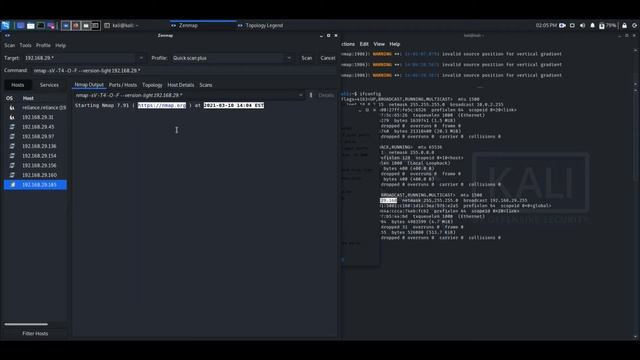Select the Hosts view button
This screenshot has height=360, width=640.
point(18,85)
